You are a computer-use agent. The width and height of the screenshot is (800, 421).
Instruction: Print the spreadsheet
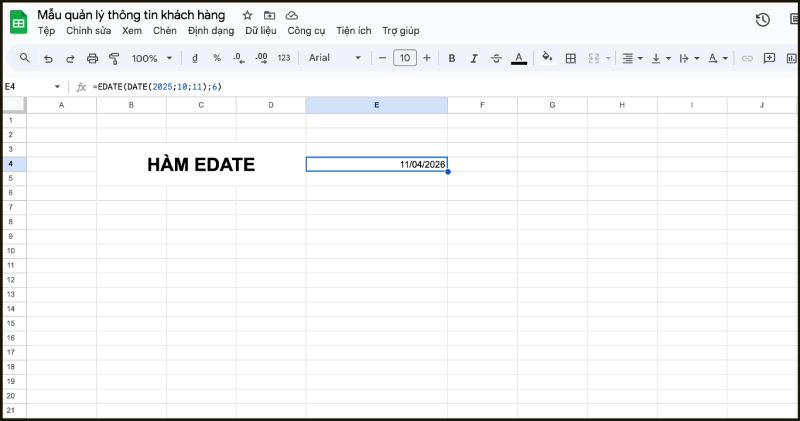[x=92, y=59]
